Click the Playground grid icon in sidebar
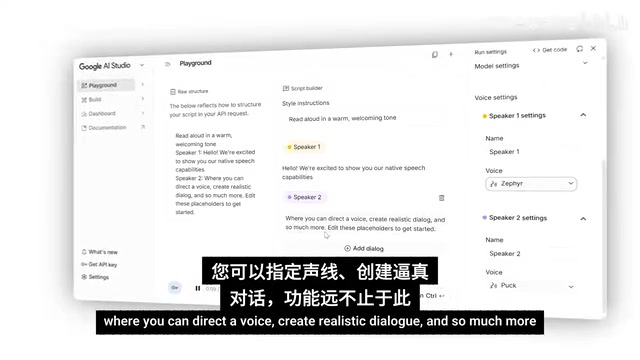The height and width of the screenshot is (360, 640). coord(84,85)
